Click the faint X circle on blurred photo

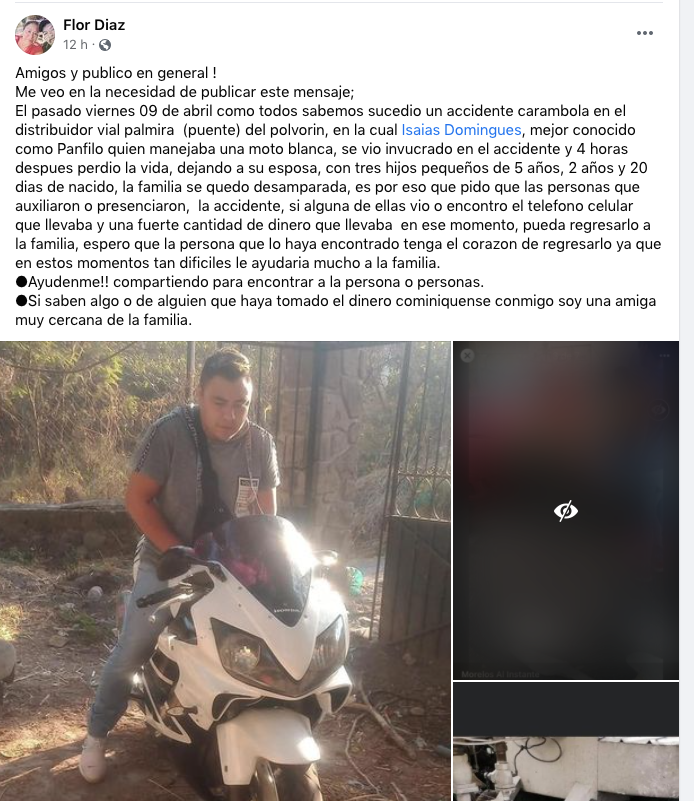pyautogui.click(x=467, y=355)
